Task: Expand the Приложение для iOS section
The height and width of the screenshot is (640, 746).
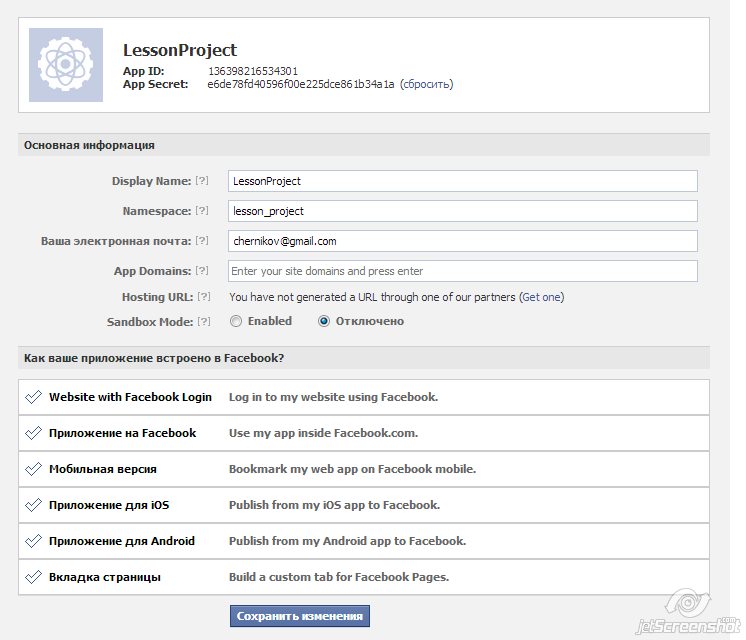Action: point(364,505)
